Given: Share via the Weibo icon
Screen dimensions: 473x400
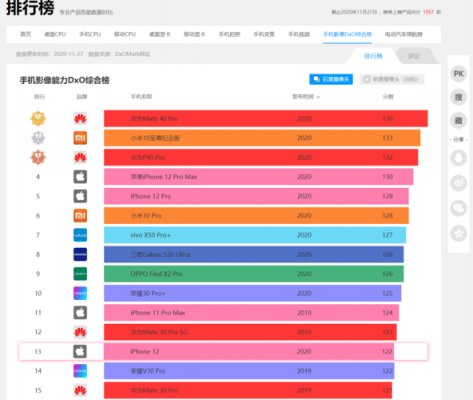Looking at the screenshot, I should point(459,183).
